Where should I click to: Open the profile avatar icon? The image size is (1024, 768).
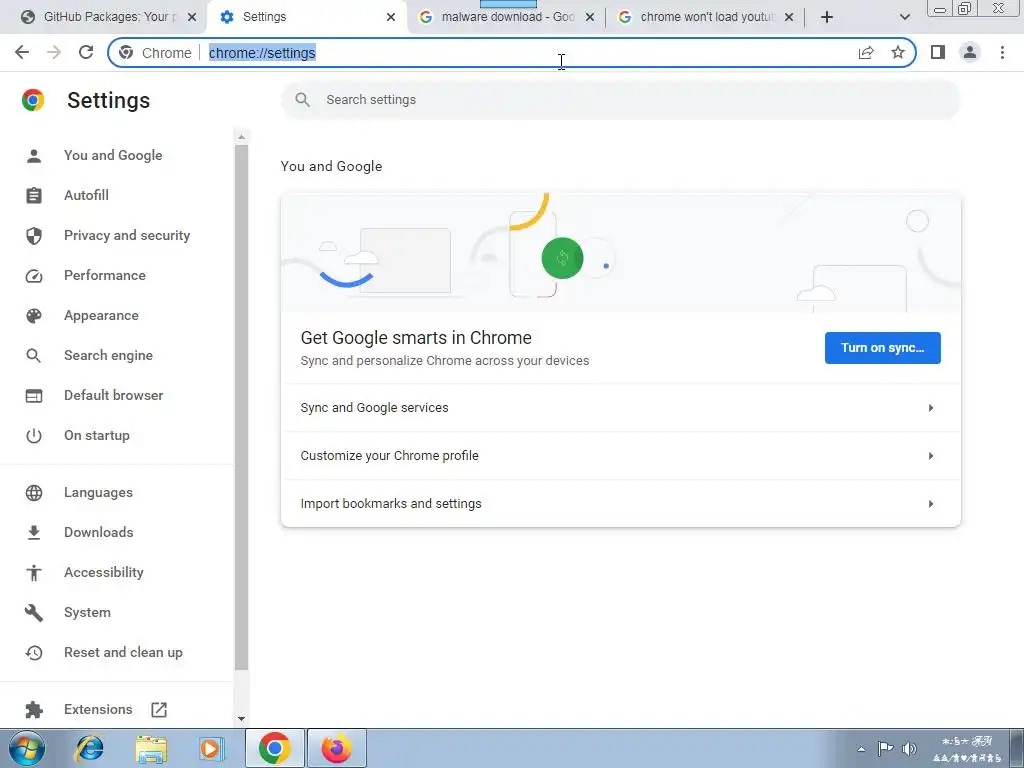tap(970, 52)
